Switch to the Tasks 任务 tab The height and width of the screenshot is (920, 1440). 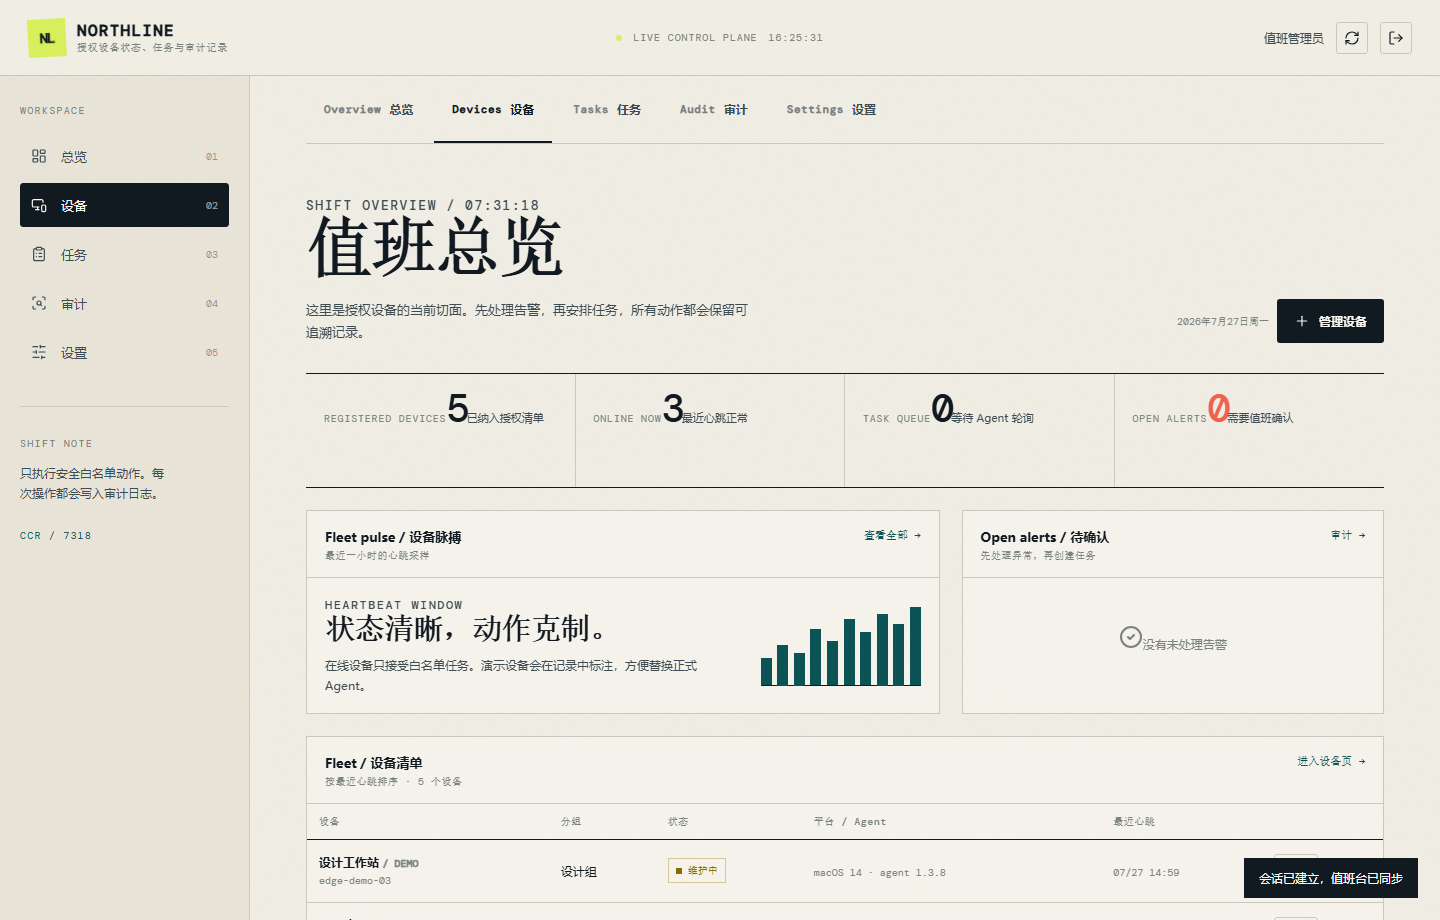(607, 110)
